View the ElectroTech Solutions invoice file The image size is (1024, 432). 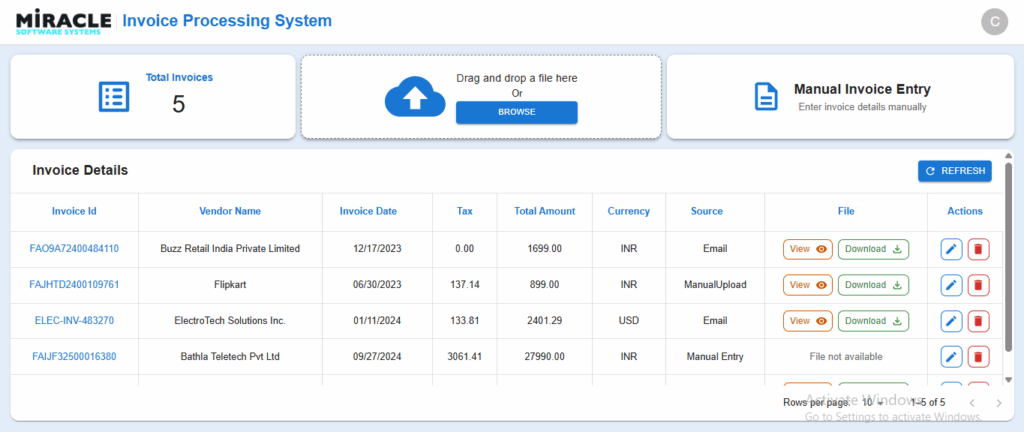pyautogui.click(x=808, y=320)
